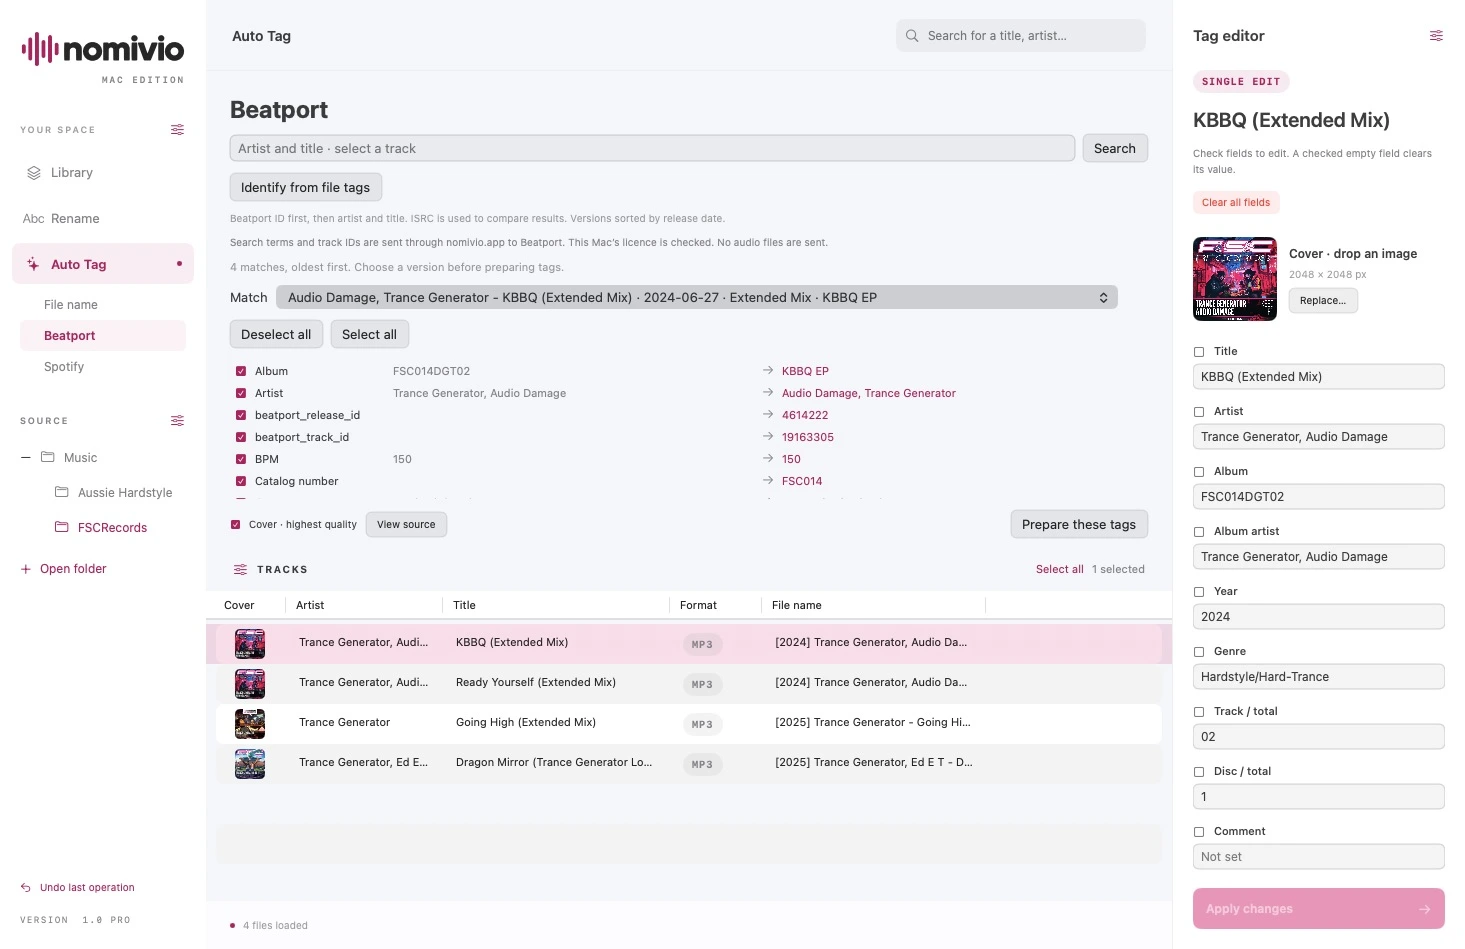Viewport: 1465px width, 949px height.
Task: Switch to File name auto tag
Action: tap(103, 305)
